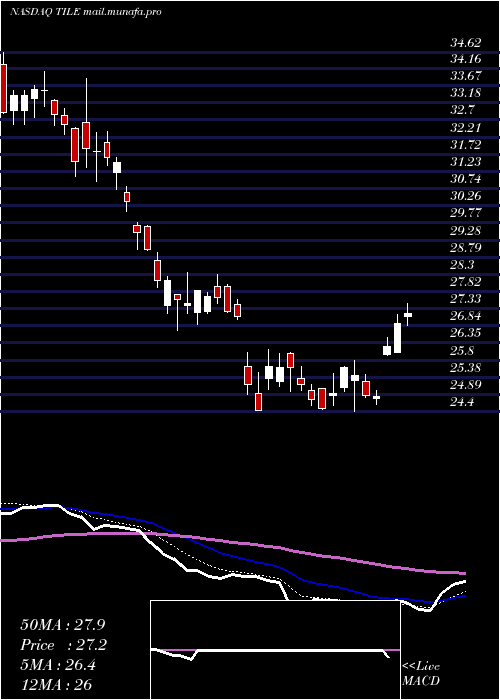
Task: Click the tall white candle below the last candlestick
Action: (397, 338)
